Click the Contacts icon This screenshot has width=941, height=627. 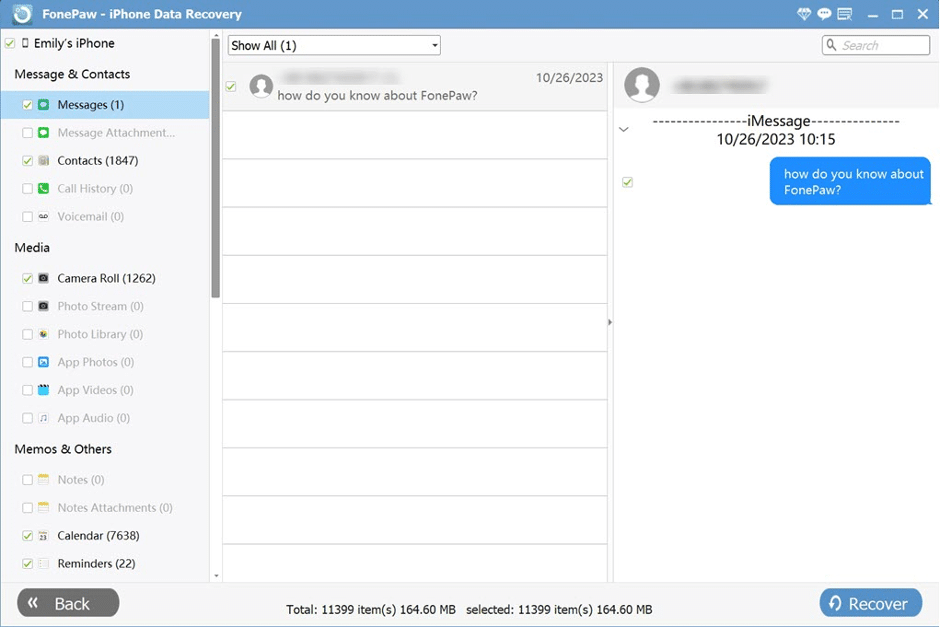tap(42, 160)
